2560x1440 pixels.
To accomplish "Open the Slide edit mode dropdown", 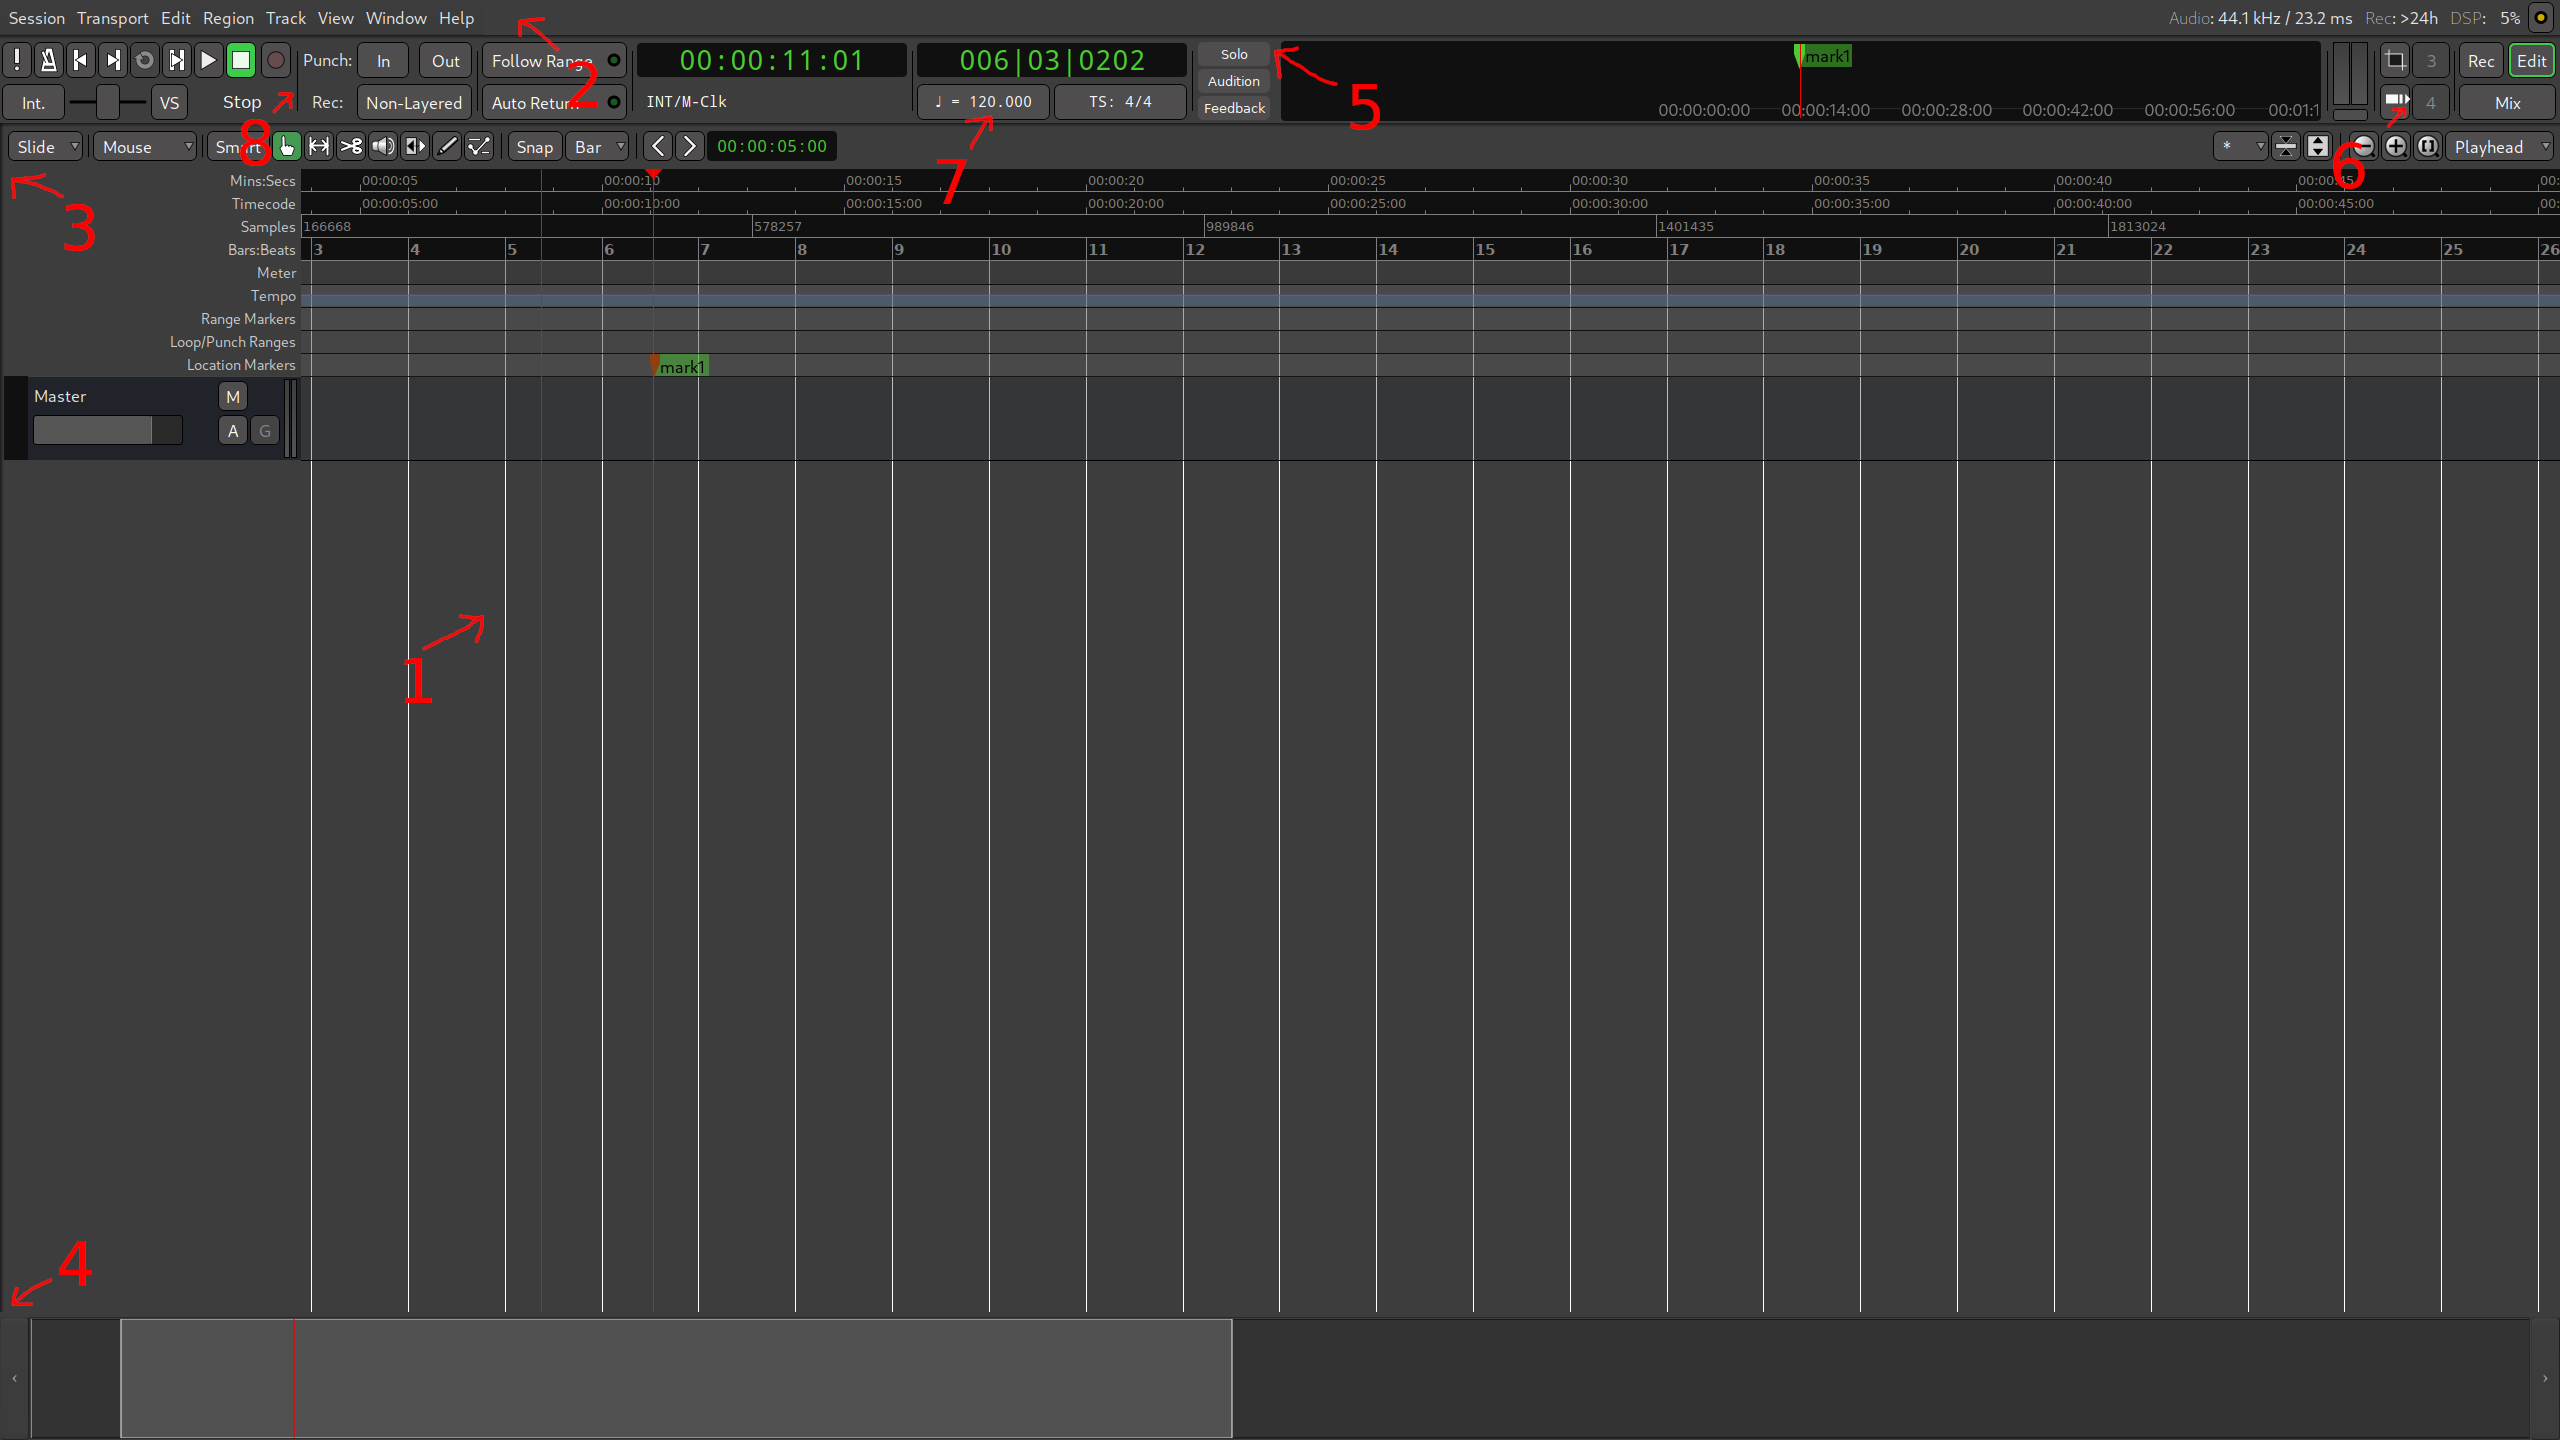I will [x=46, y=147].
